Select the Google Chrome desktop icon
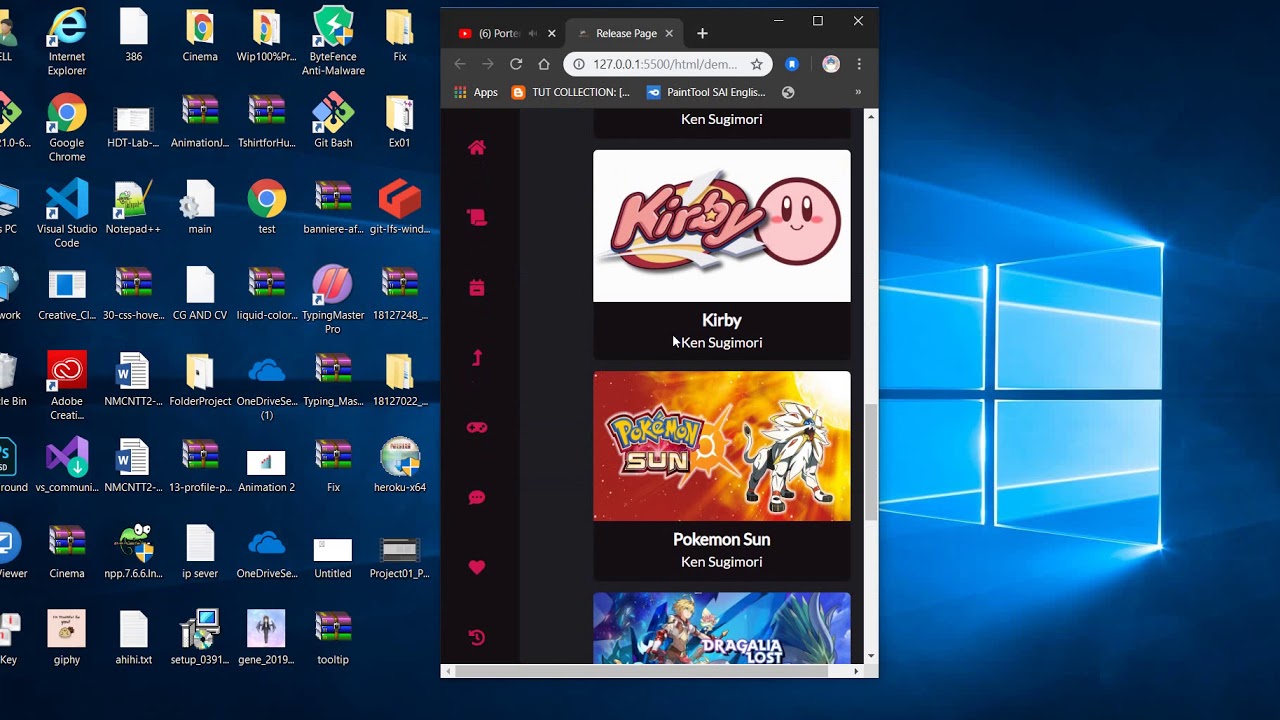This screenshot has width=1280, height=720. click(67, 128)
